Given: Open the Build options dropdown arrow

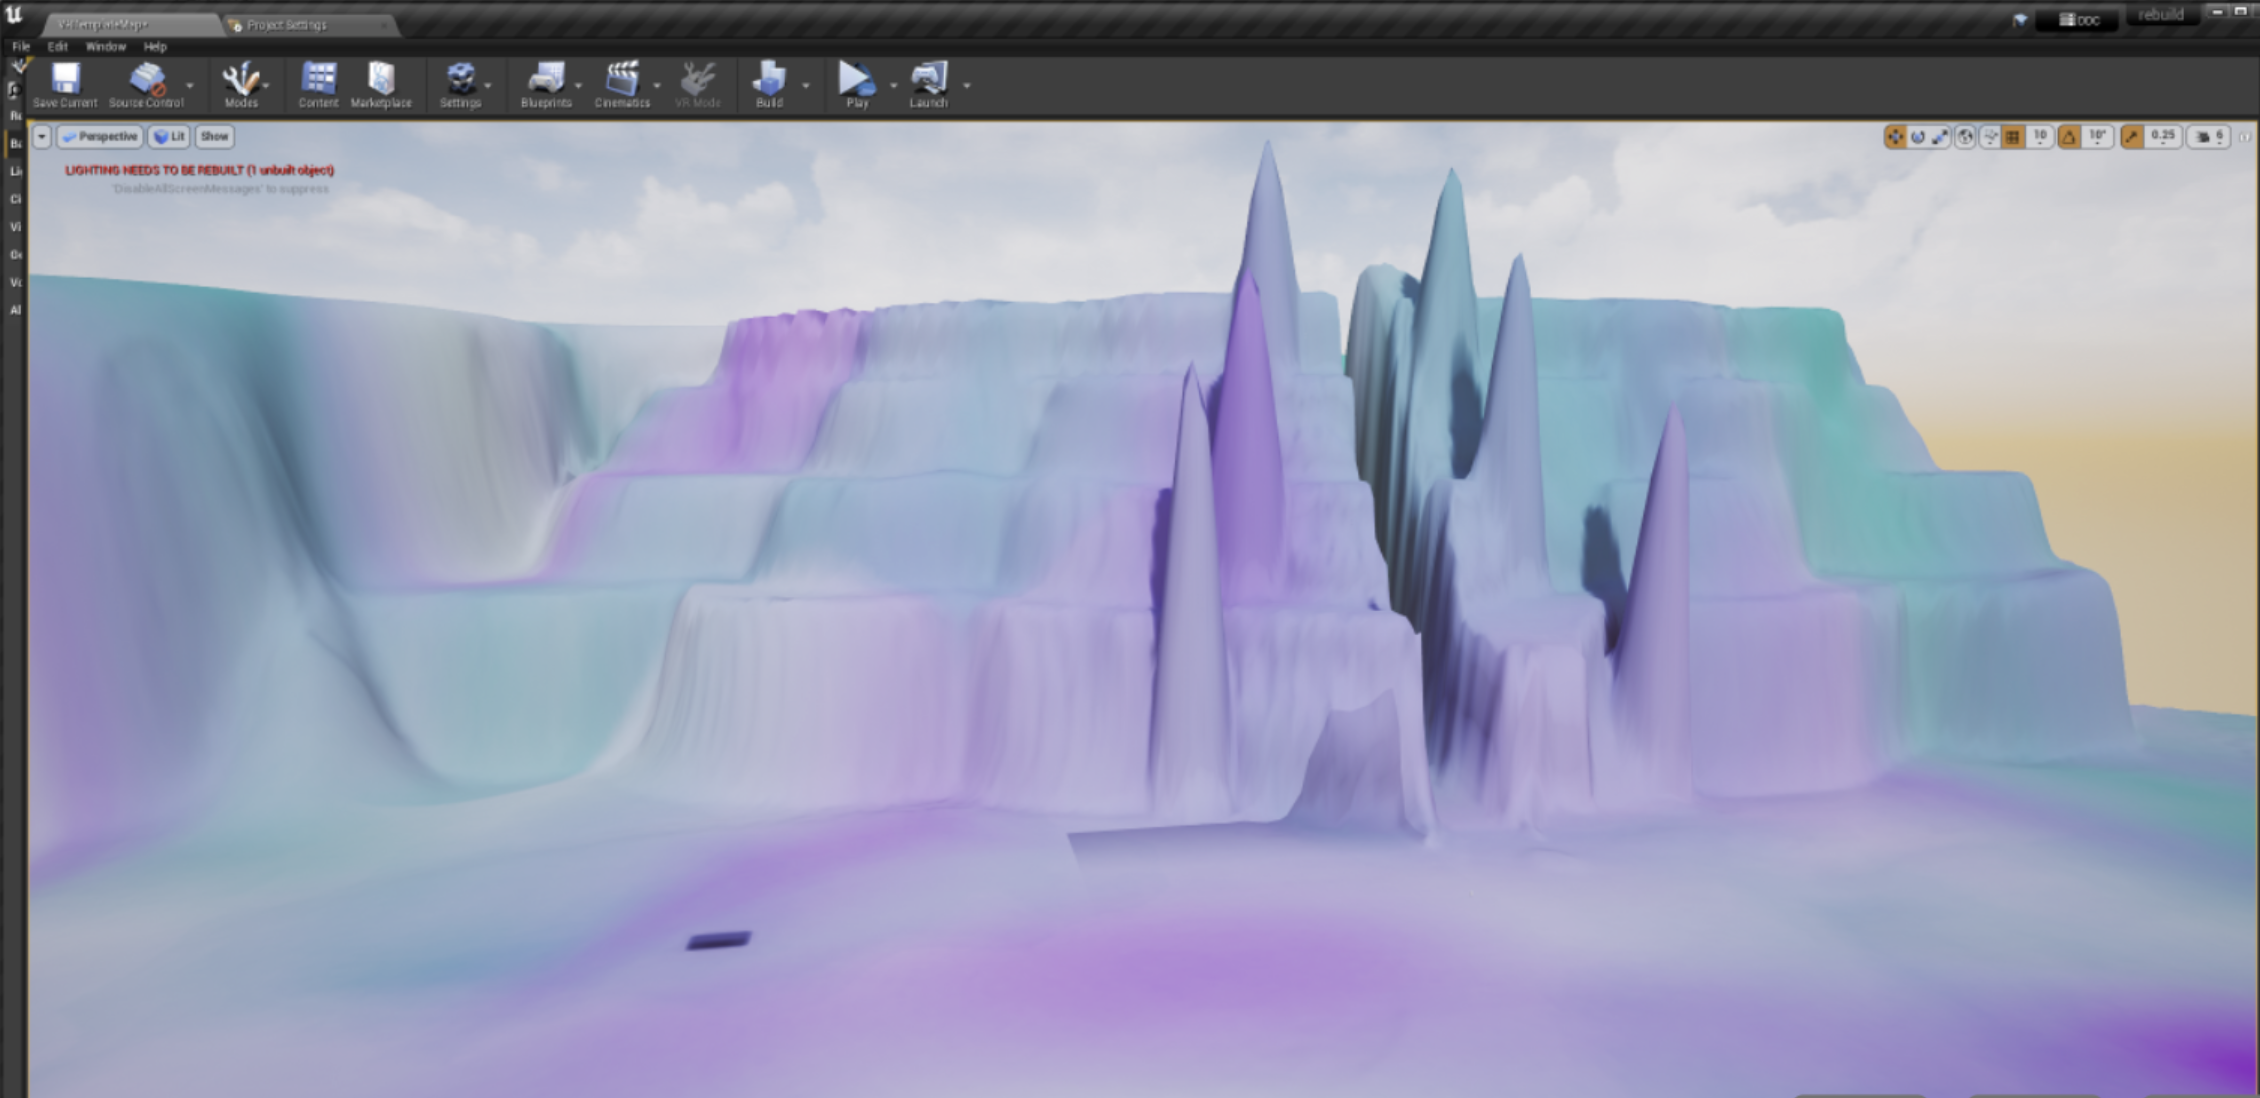Looking at the screenshot, I should pos(806,86).
